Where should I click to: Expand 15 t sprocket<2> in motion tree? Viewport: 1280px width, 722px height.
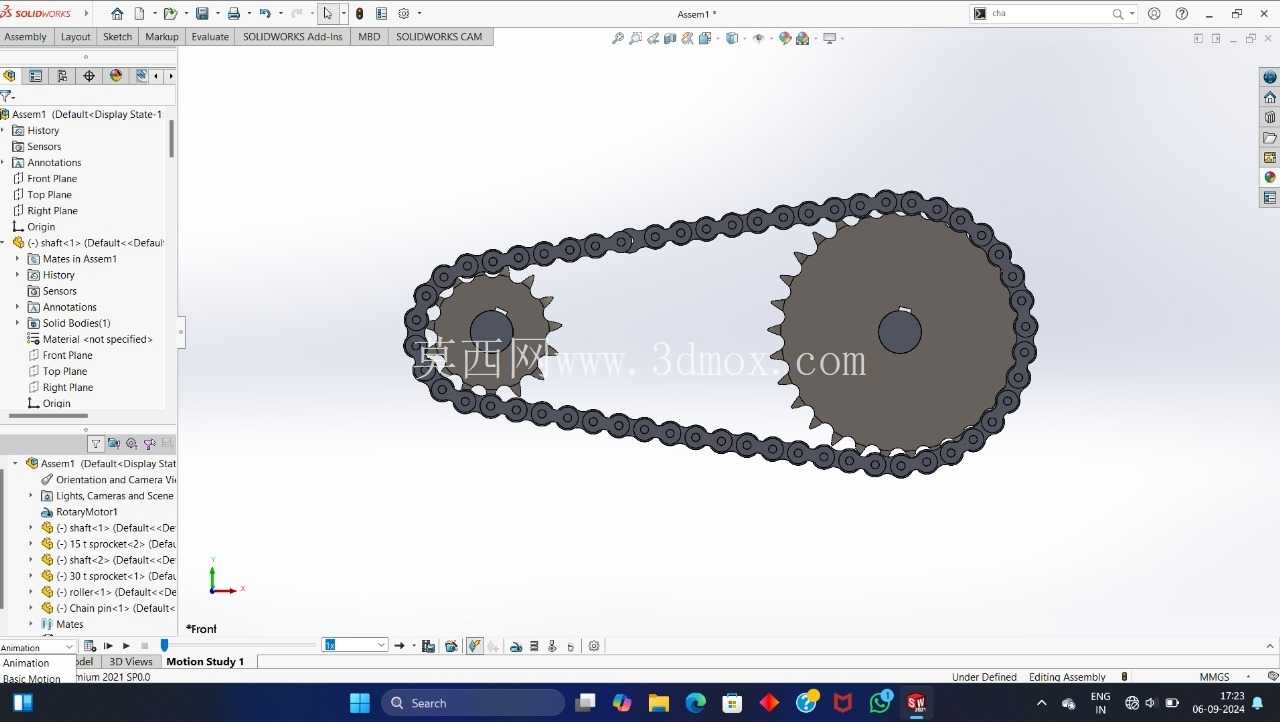coord(31,544)
